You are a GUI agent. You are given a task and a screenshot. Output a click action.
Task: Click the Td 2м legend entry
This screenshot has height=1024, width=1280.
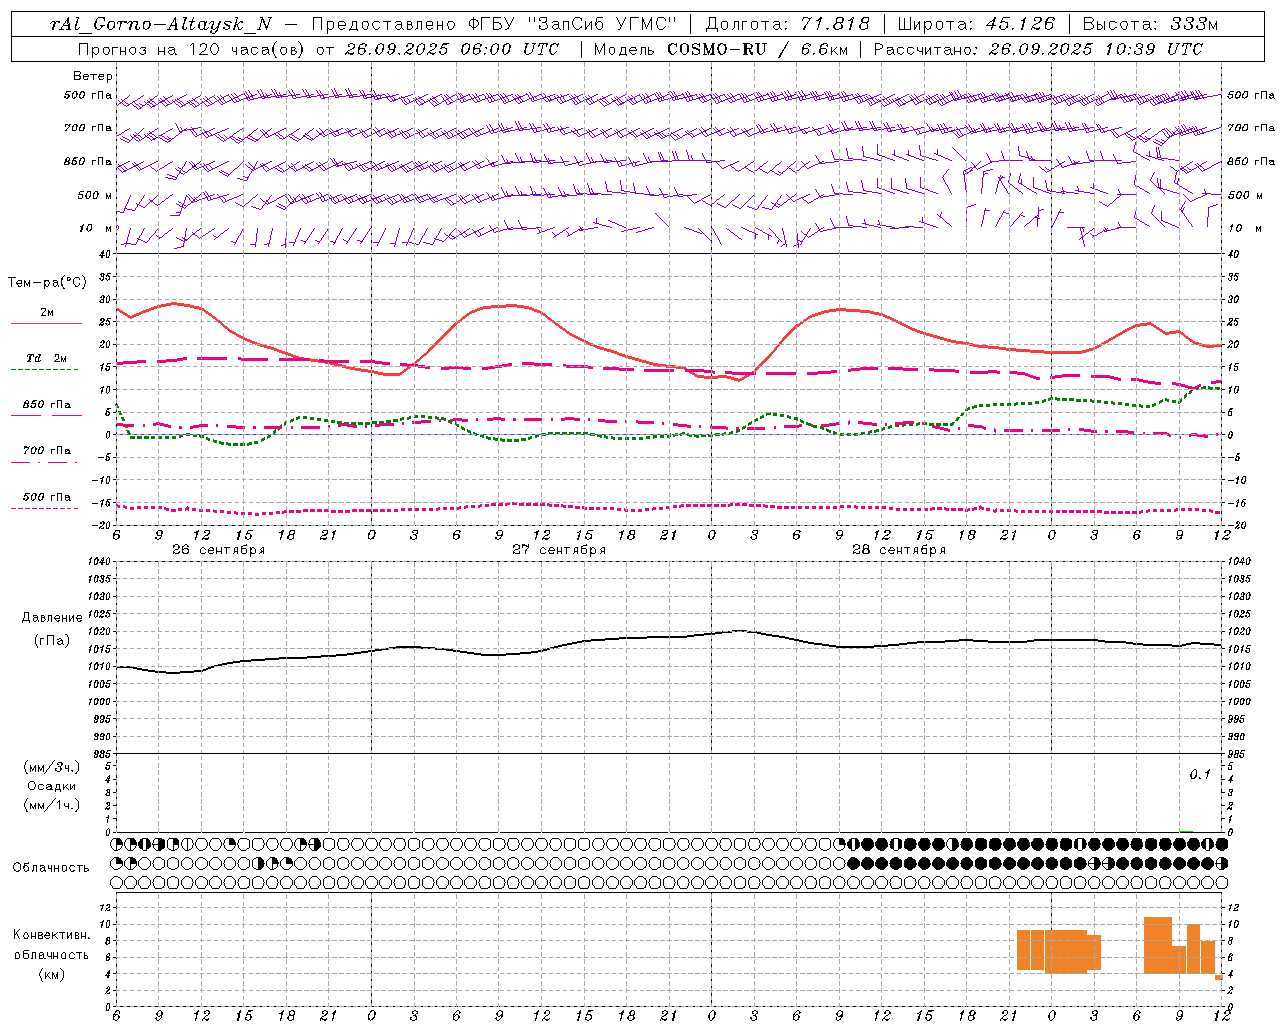coord(46,358)
